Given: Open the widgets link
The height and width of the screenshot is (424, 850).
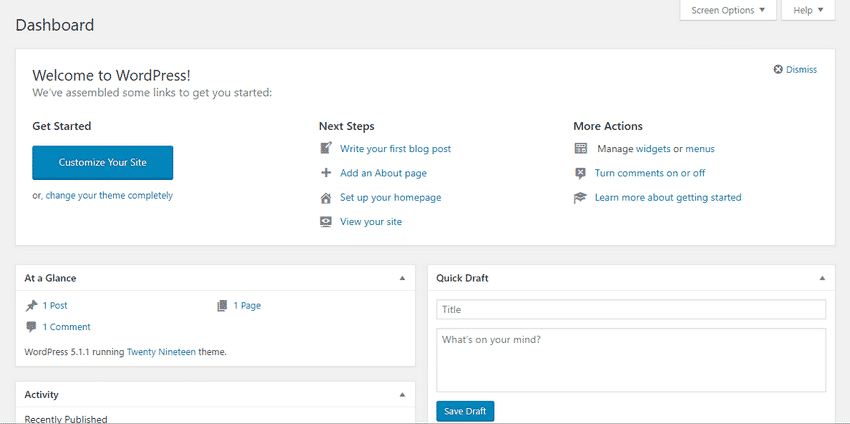Looking at the screenshot, I should (x=653, y=149).
